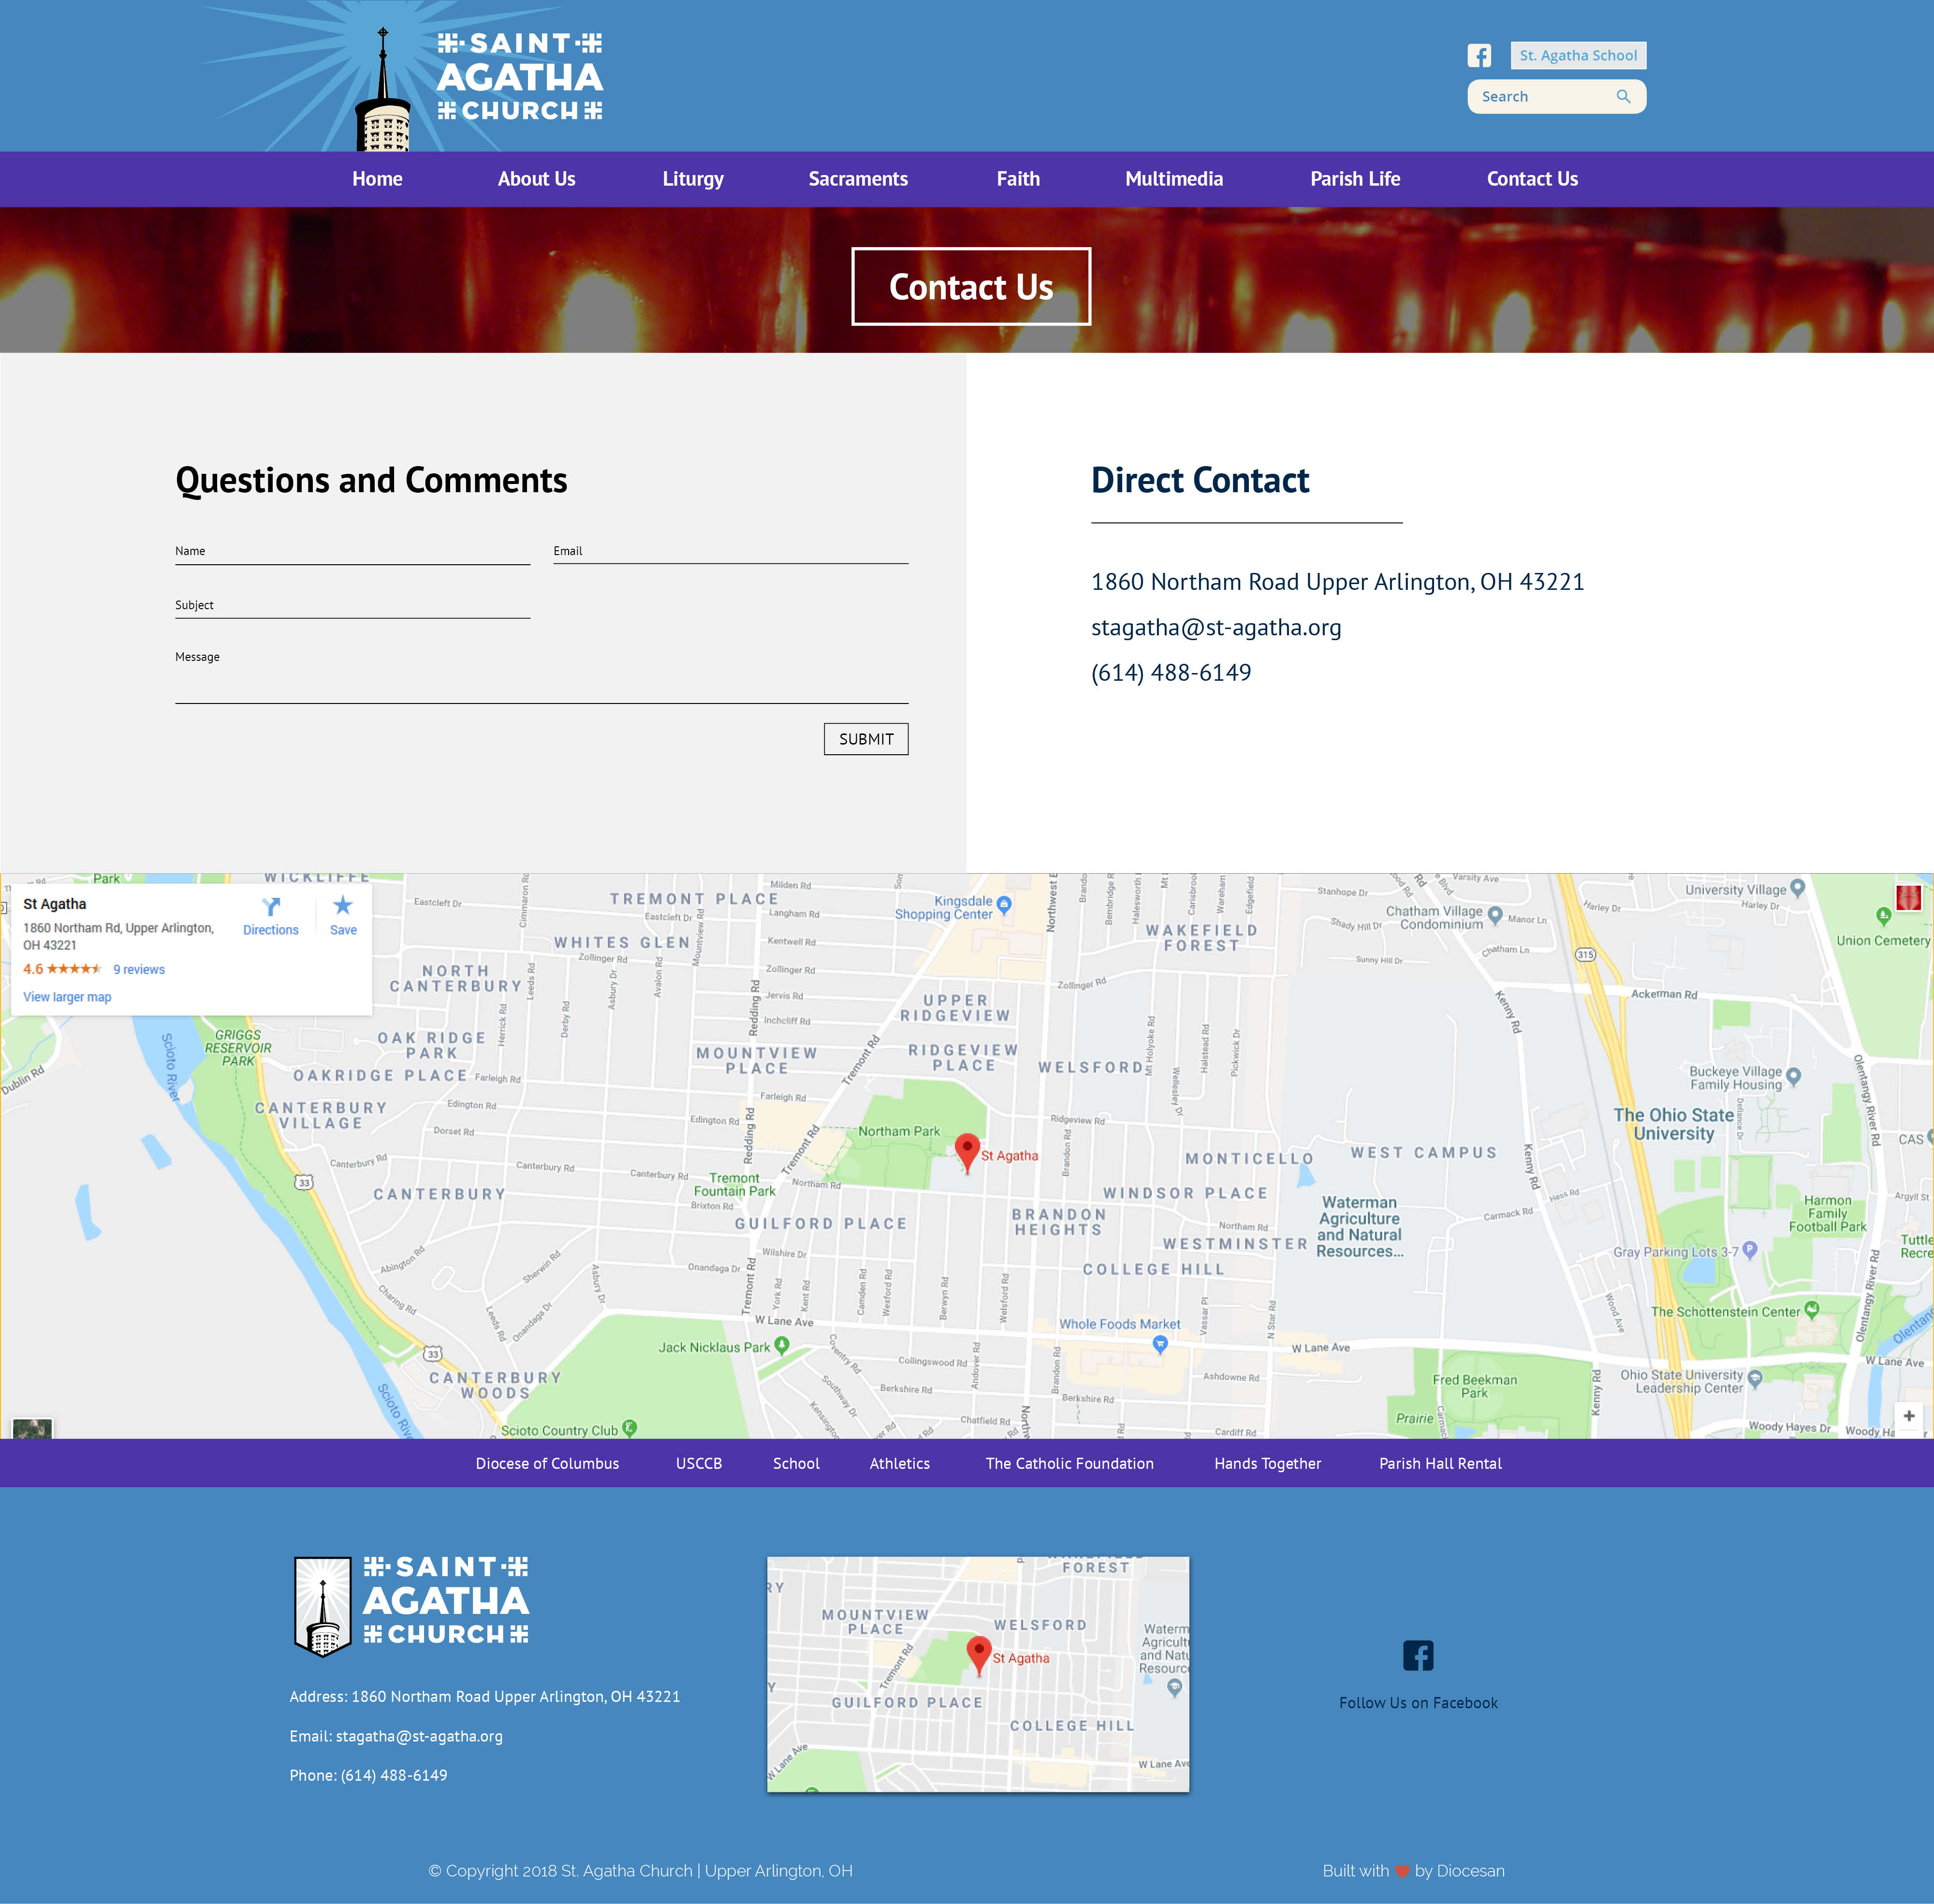Image resolution: width=1934 pixels, height=1904 pixels.
Task: Click the small footer map thumbnail
Action: pyautogui.click(x=977, y=1673)
